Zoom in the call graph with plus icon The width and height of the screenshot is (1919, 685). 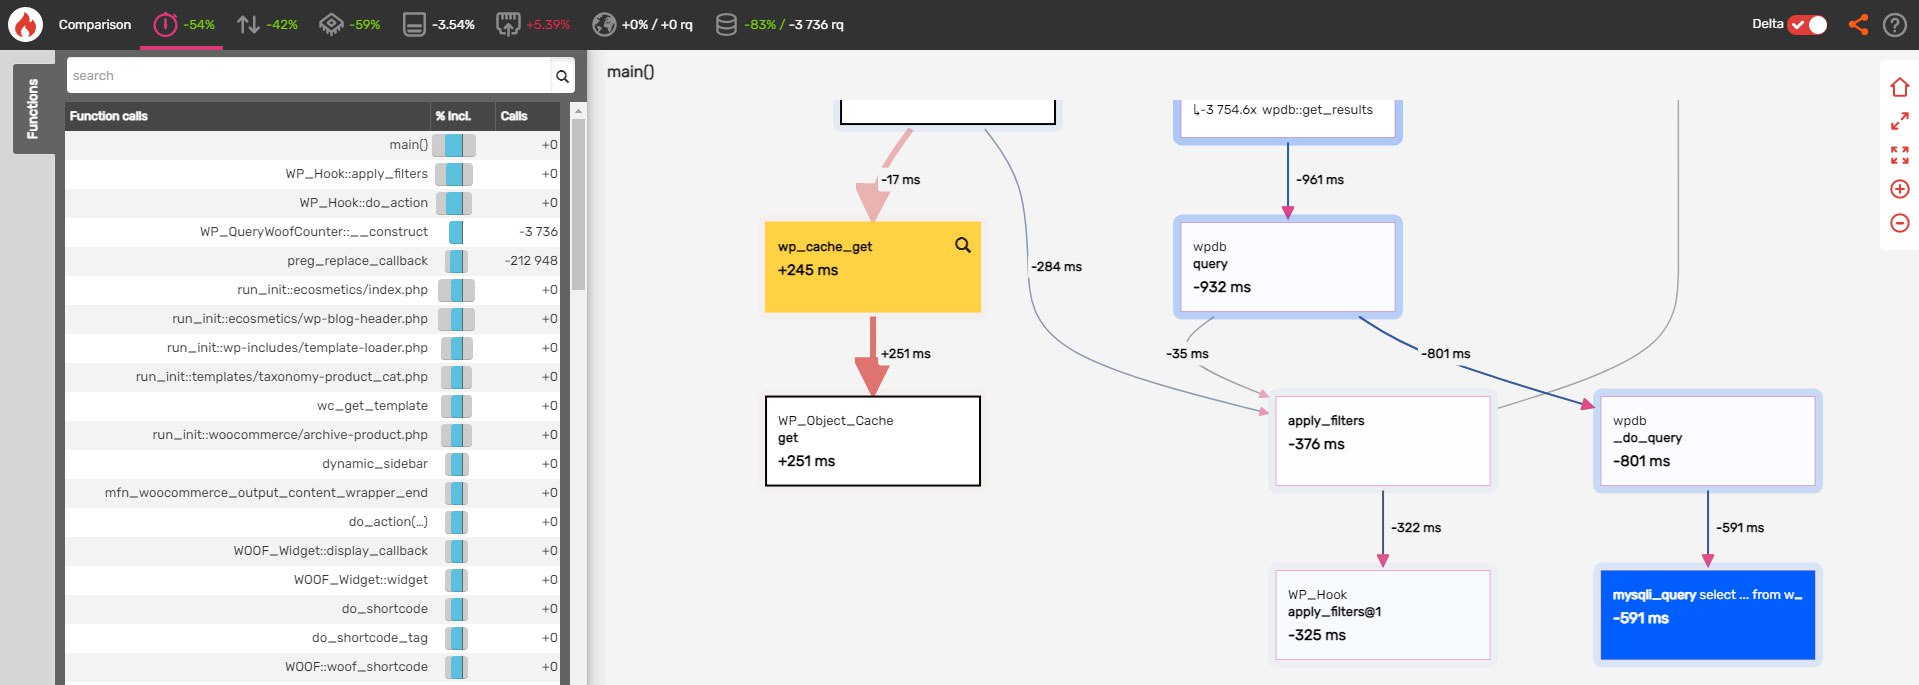pos(1899,189)
